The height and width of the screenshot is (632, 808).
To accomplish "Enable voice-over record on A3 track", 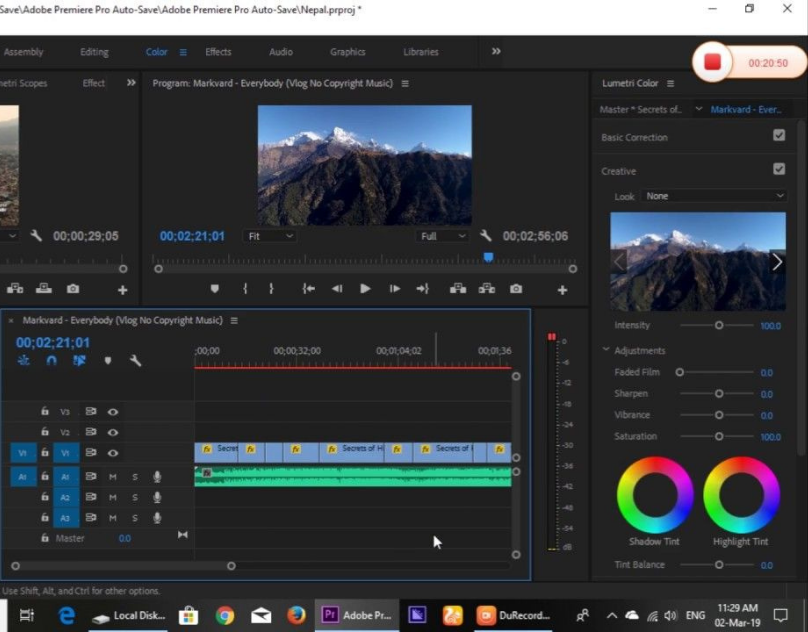I will click(157, 518).
